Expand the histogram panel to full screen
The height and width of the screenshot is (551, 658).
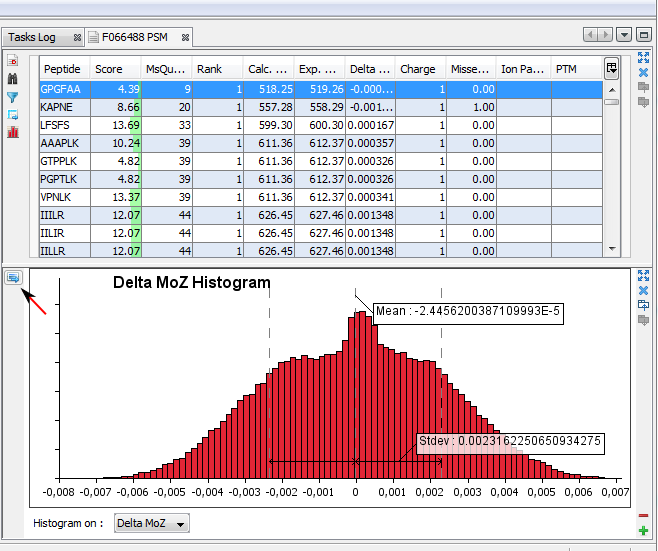click(643, 276)
